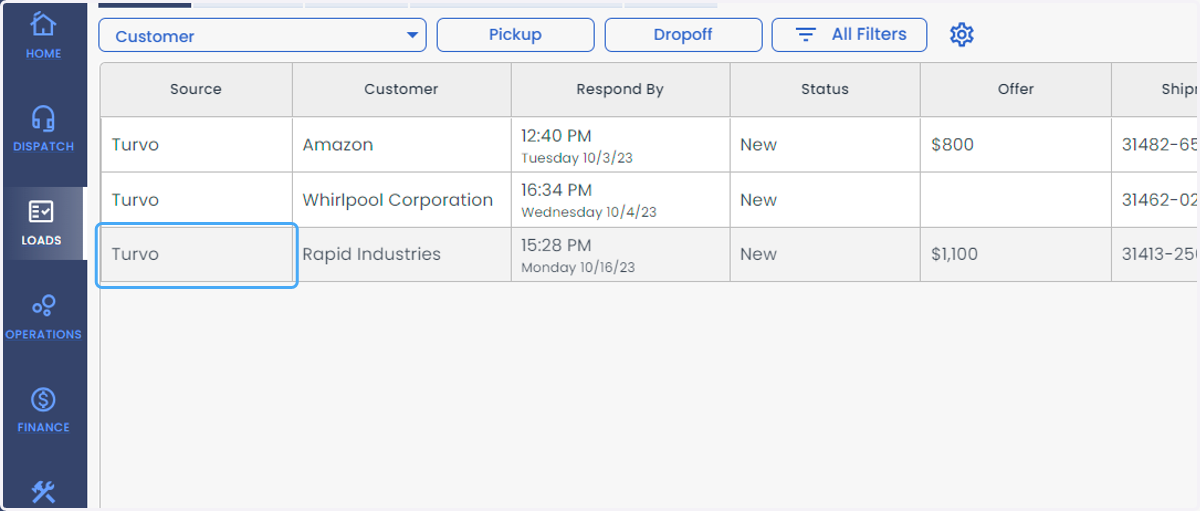Open the Home section in sidebar

coord(43,34)
